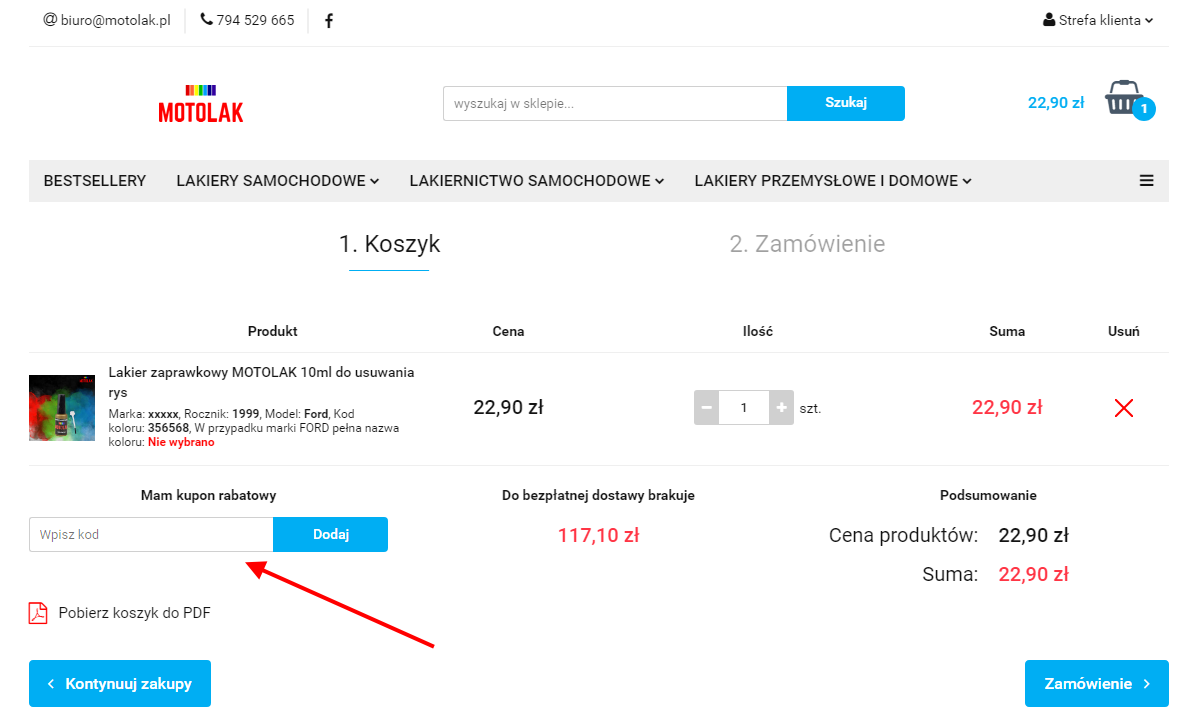The image size is (1204, 727).
Task: Click the coupon code input field
Action: [151, 534]
